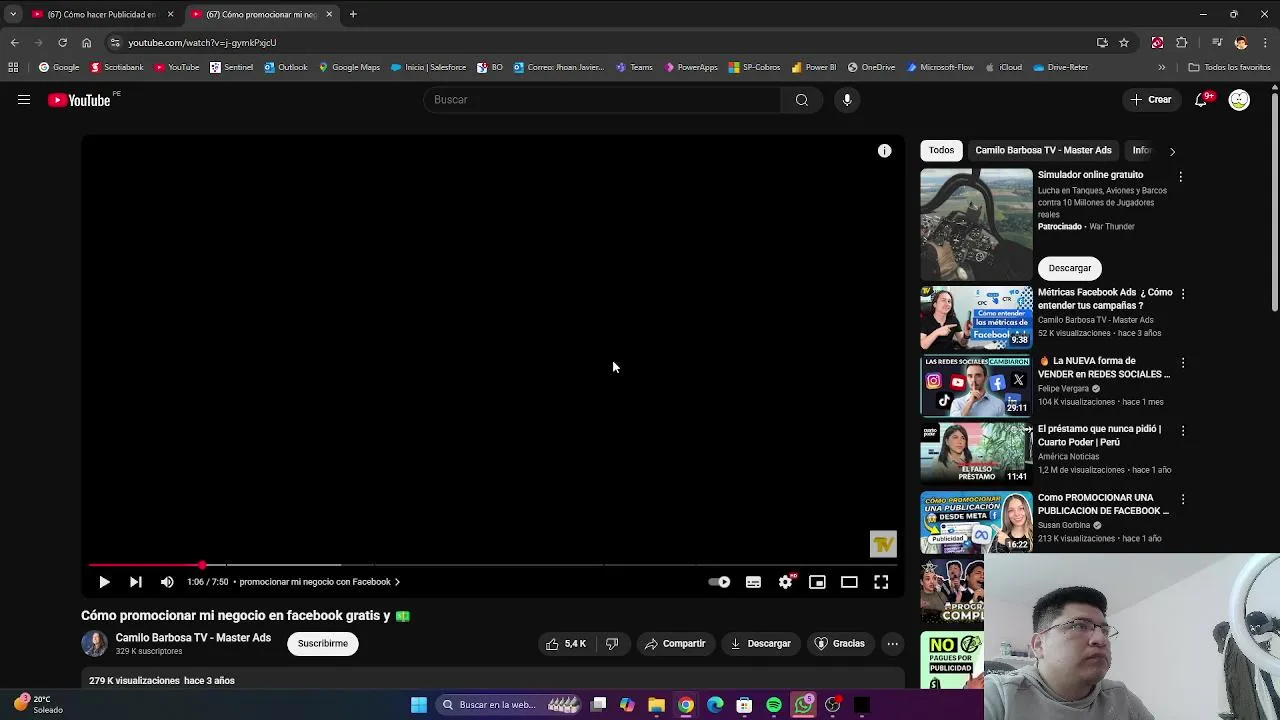1280x720 pixels.
Task: Open the browser extensions puzzle icon
Action: coord(1181,43)
